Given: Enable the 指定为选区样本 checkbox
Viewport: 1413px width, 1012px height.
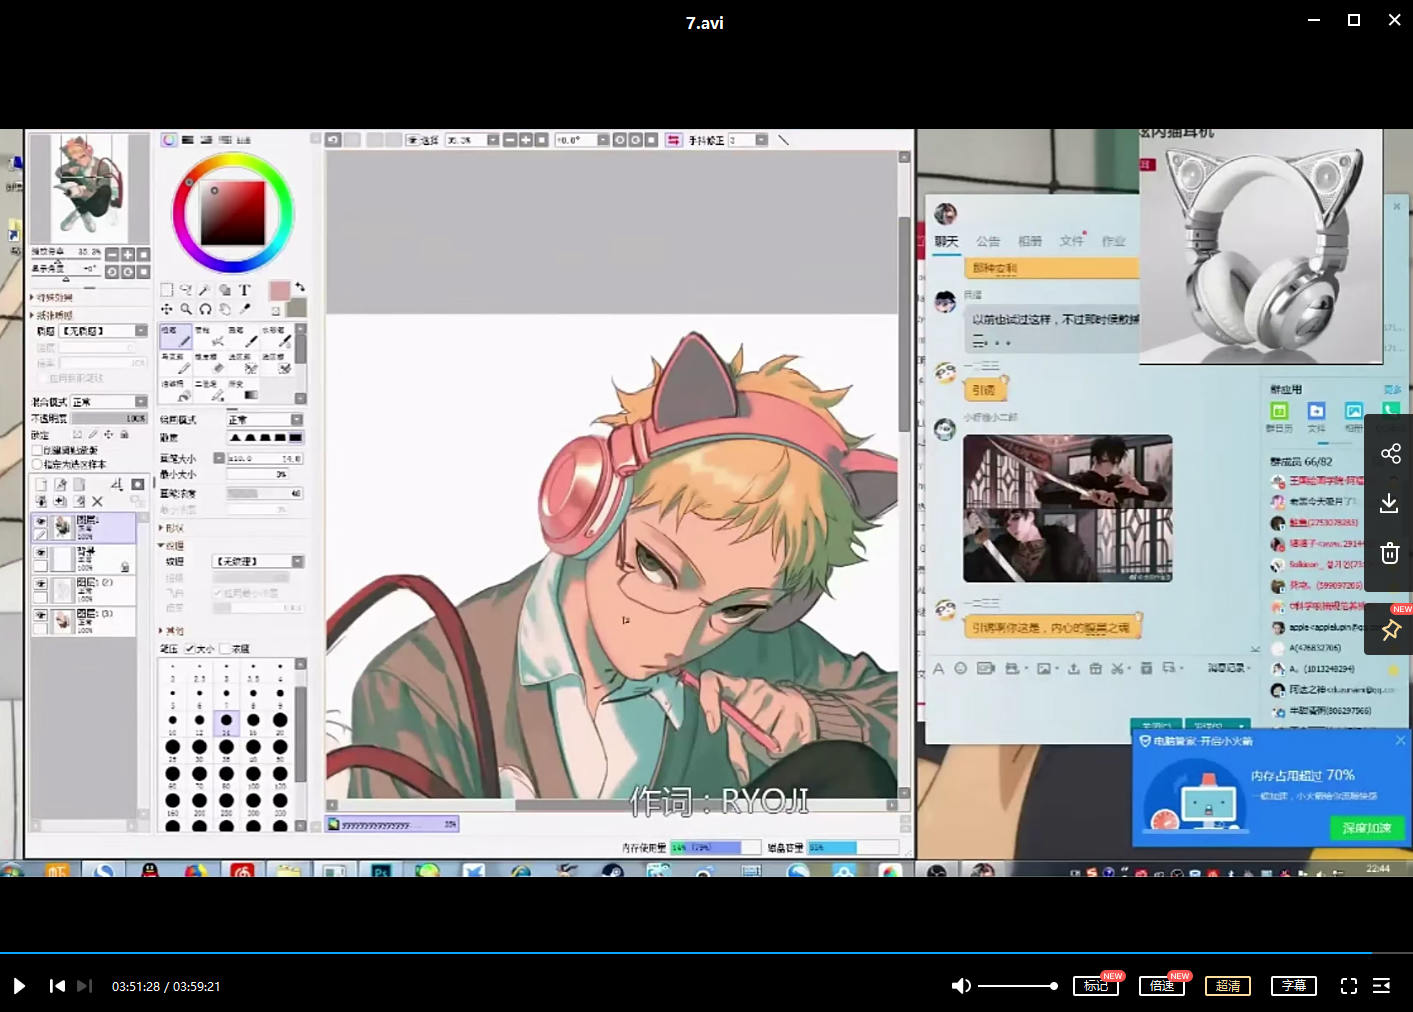Looking at the screenshot, I should (38, 464).
